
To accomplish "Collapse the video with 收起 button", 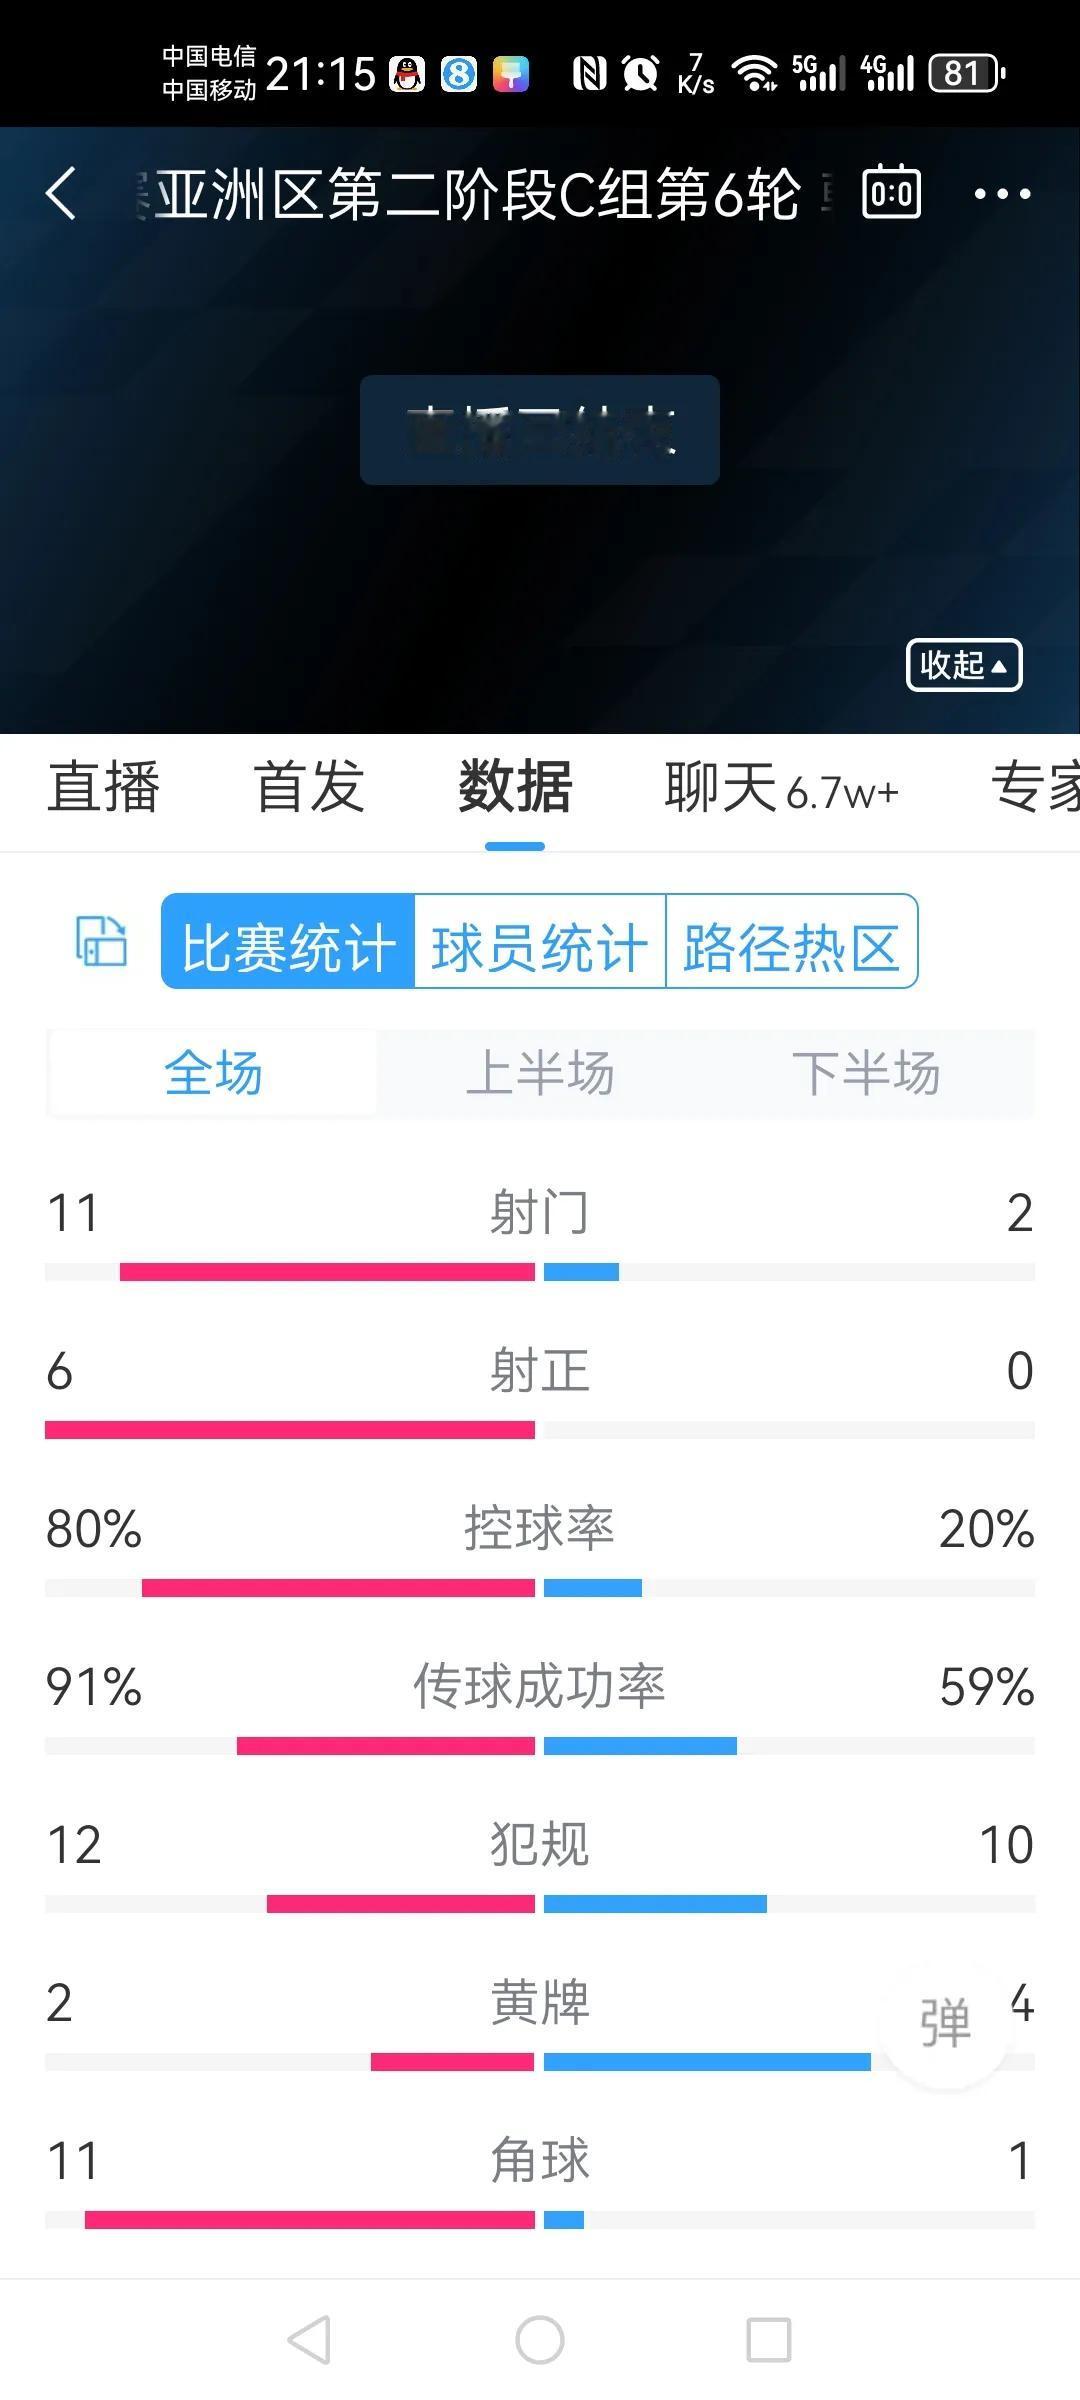I will tap(964, 665).
